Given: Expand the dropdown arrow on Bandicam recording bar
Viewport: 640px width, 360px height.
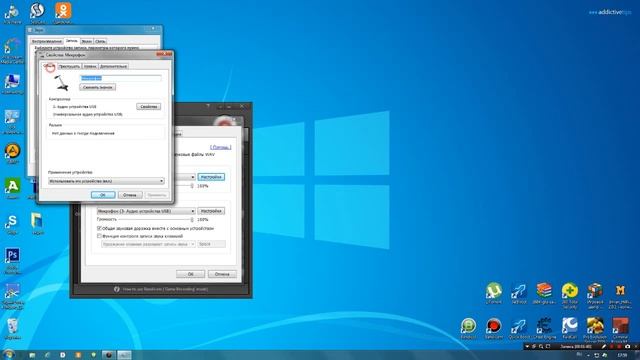Looking at the screenshot, I should [527, 347].
